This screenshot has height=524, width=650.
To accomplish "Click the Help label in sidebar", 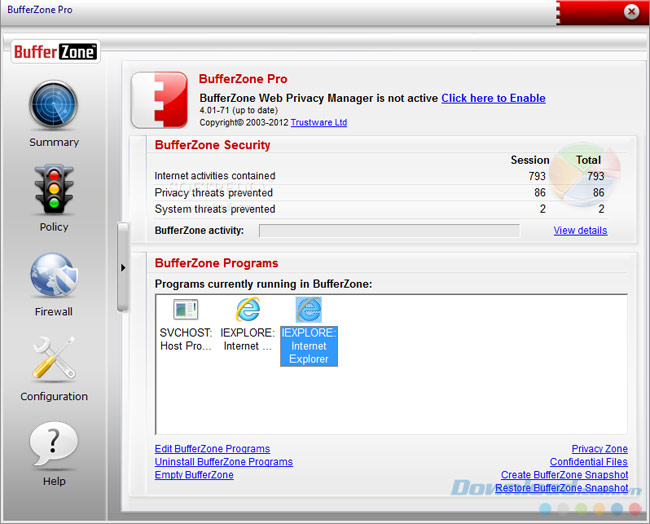I will [54, 481].
